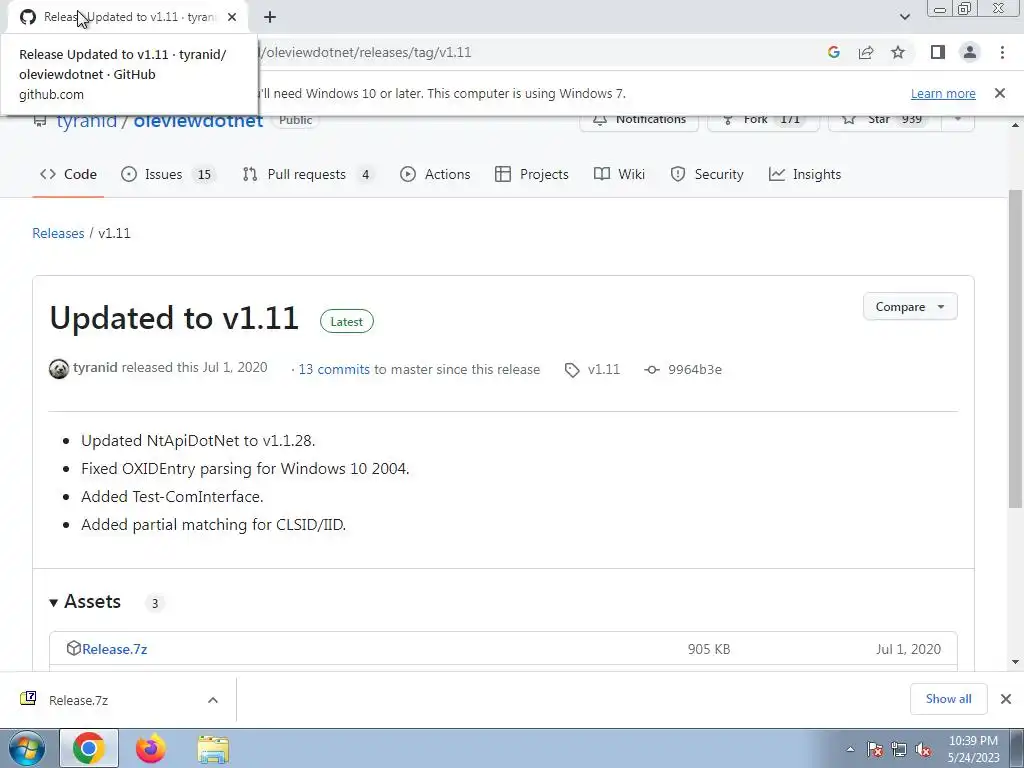Click the Projects table icon
The width and height of the screenshot is (1024, 768).
pos(503,174)
